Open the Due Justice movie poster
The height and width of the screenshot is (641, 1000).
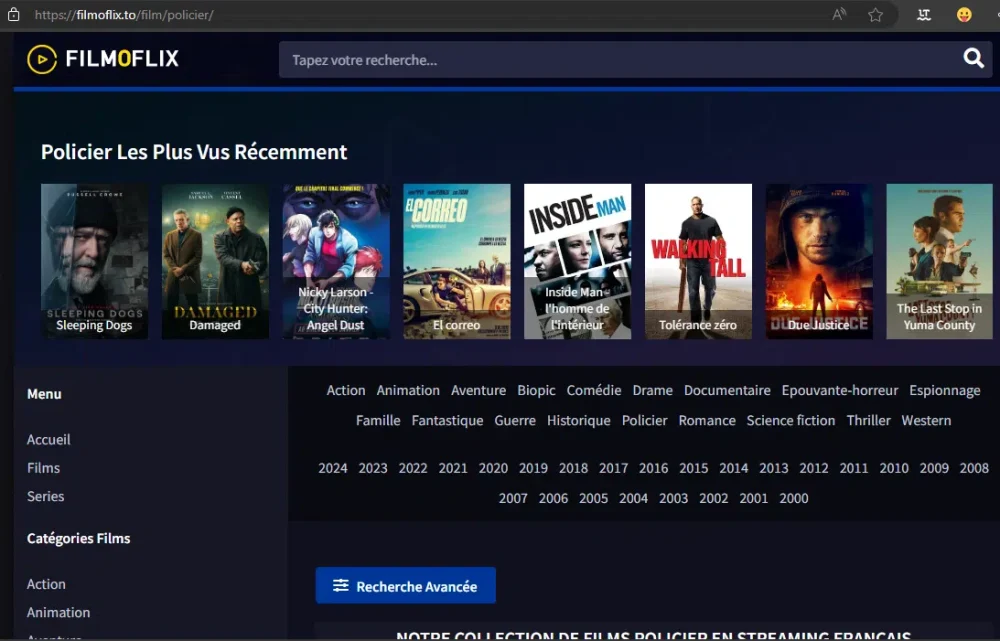click(x=819, y=262)
